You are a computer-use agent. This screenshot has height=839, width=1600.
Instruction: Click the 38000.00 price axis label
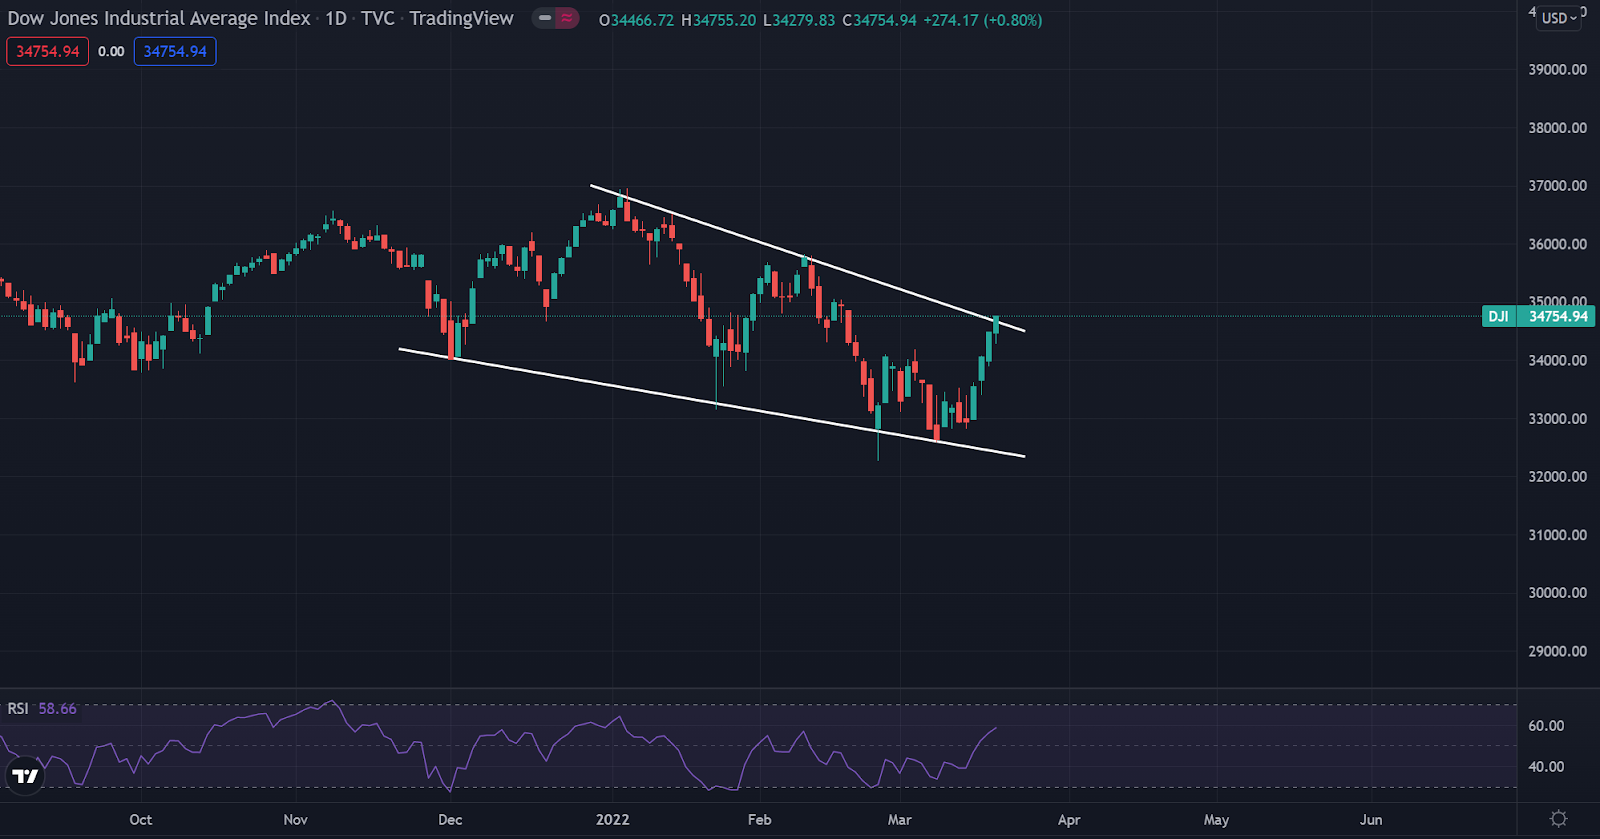tap(1558, 128)
